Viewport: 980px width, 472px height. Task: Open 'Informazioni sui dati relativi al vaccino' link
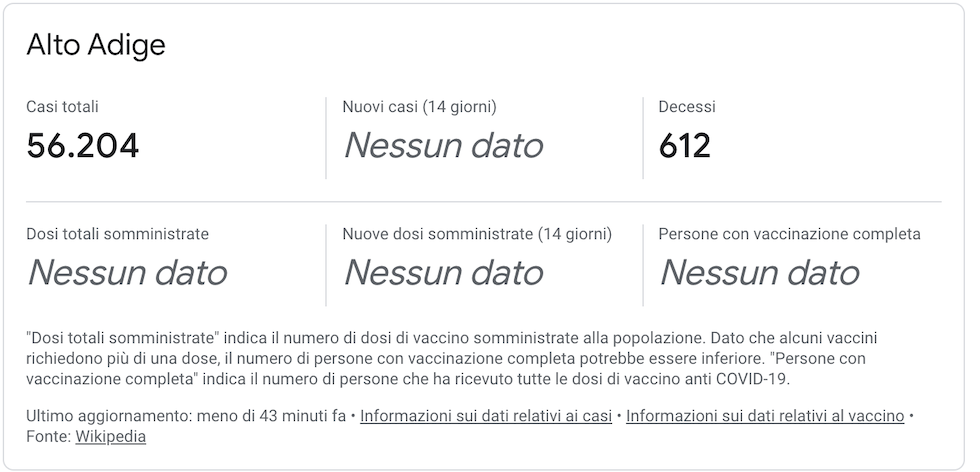coord(765,416)
